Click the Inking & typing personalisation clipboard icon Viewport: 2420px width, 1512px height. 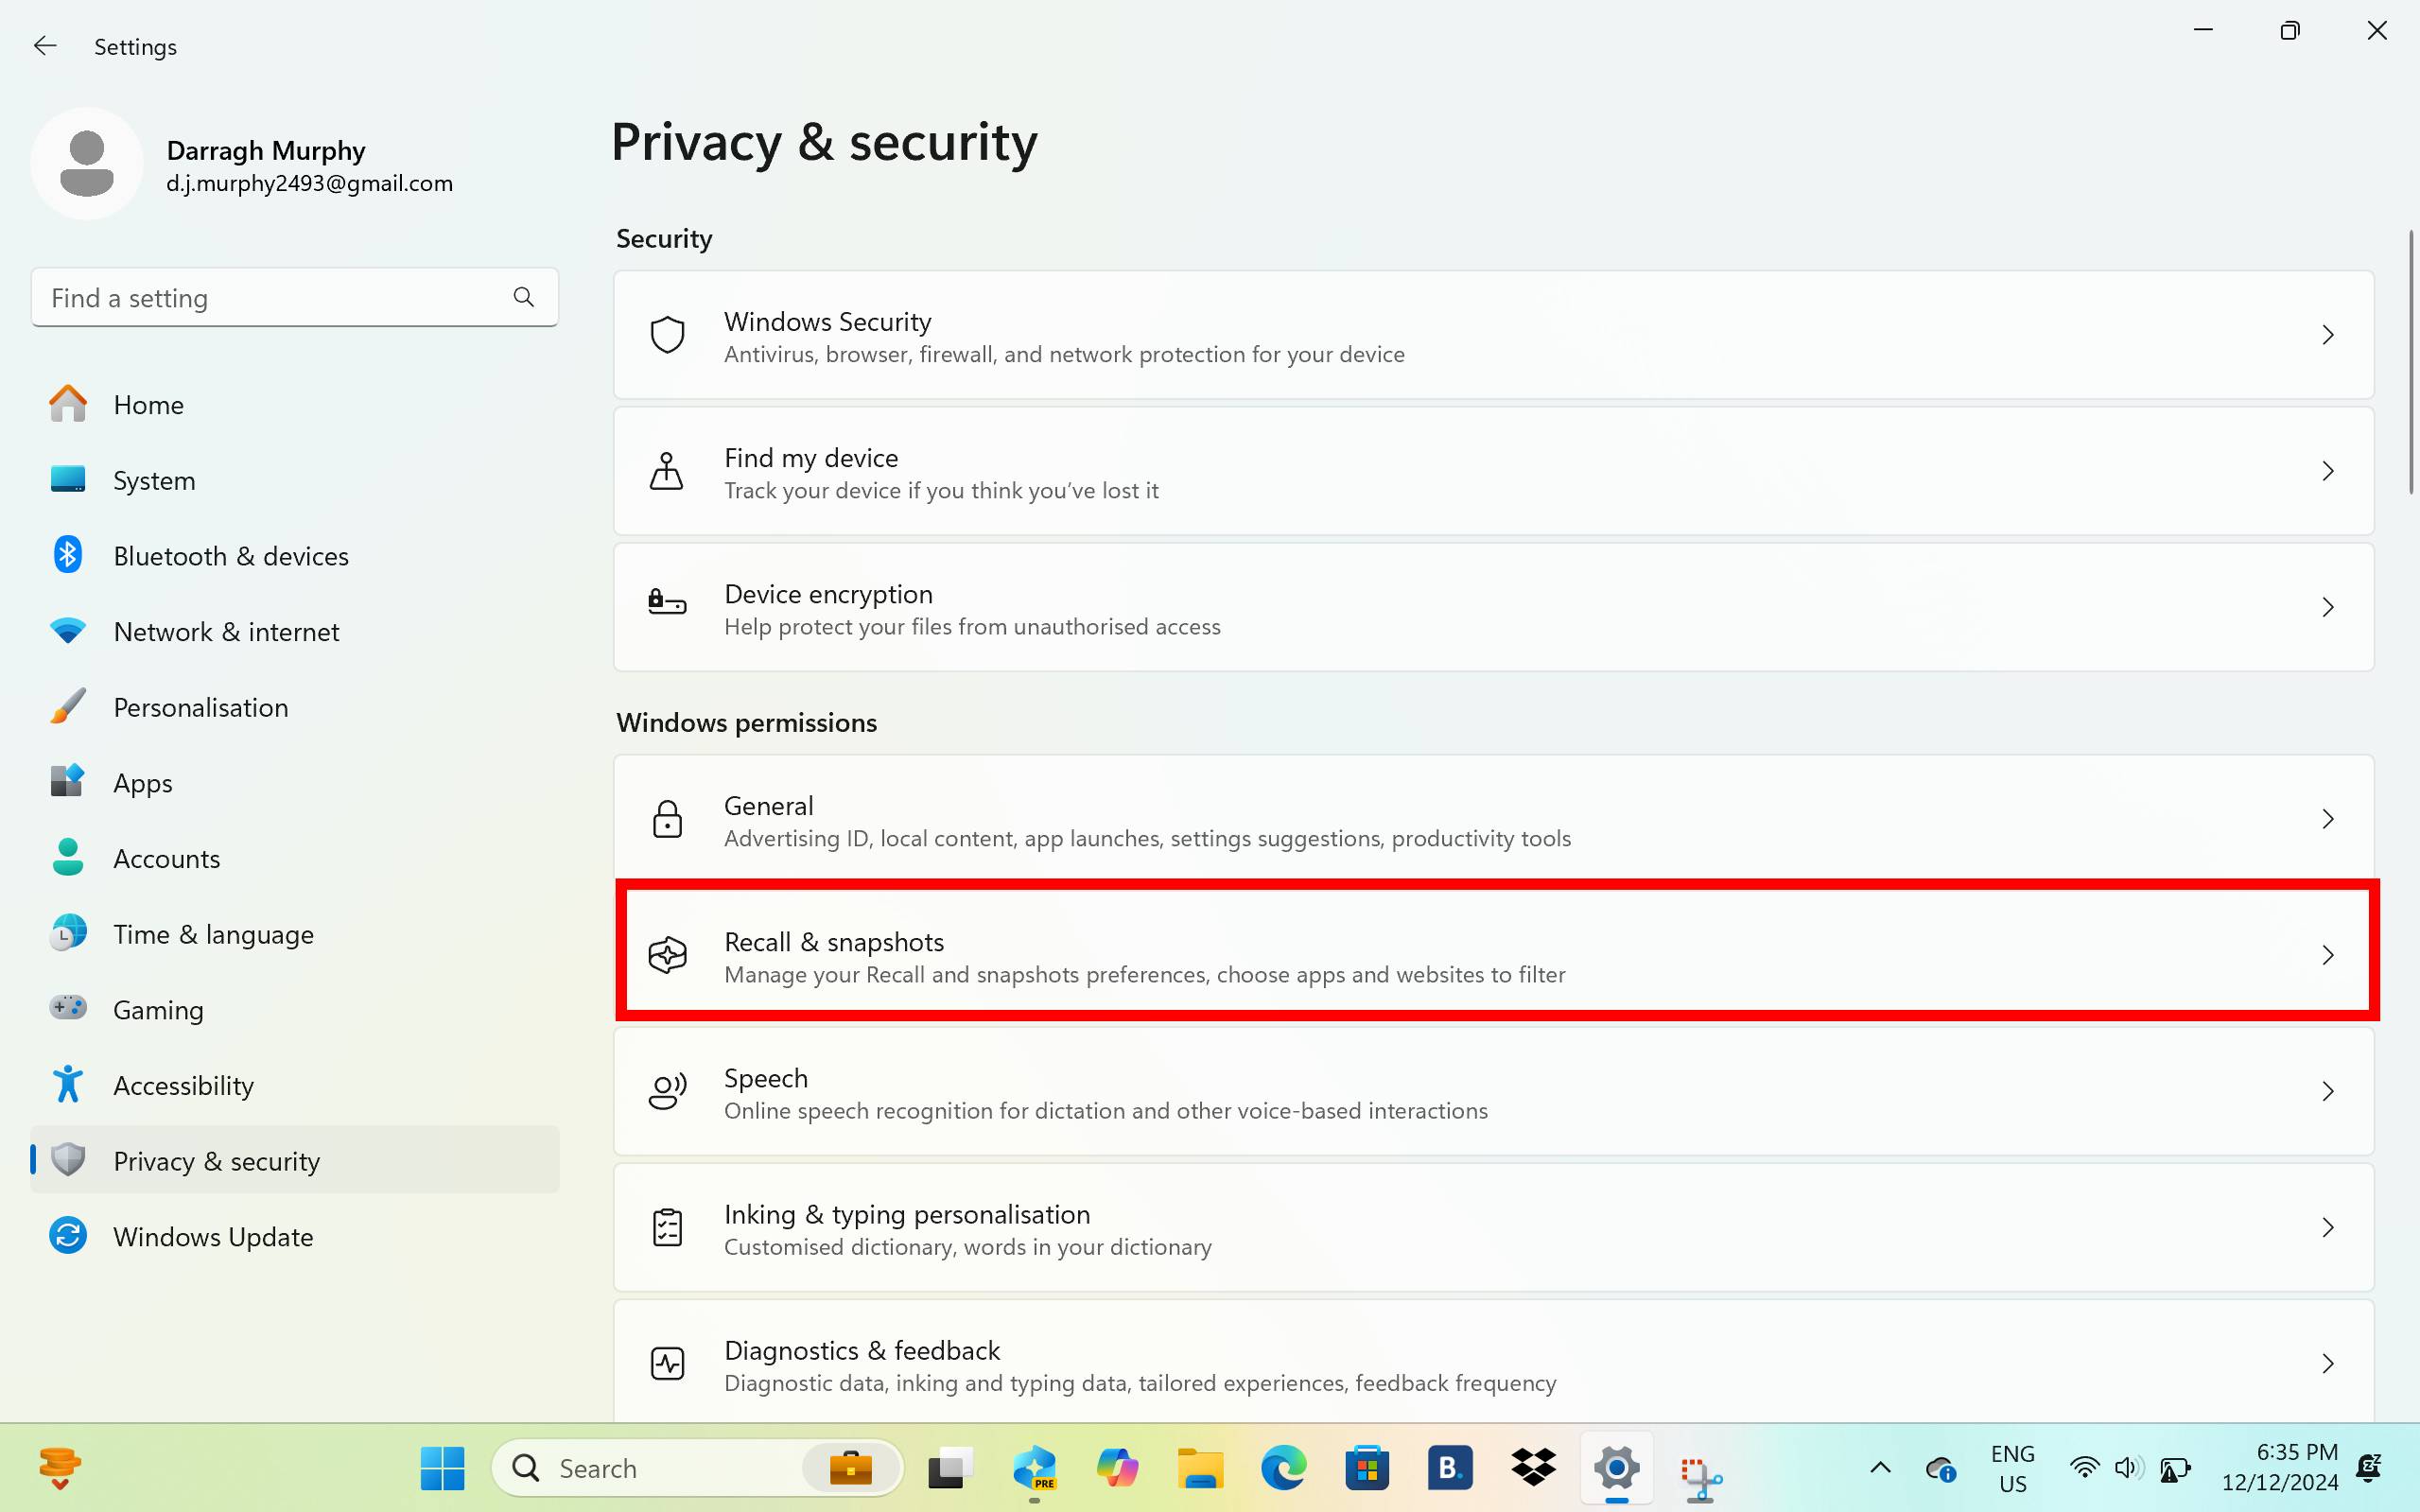666,1228
